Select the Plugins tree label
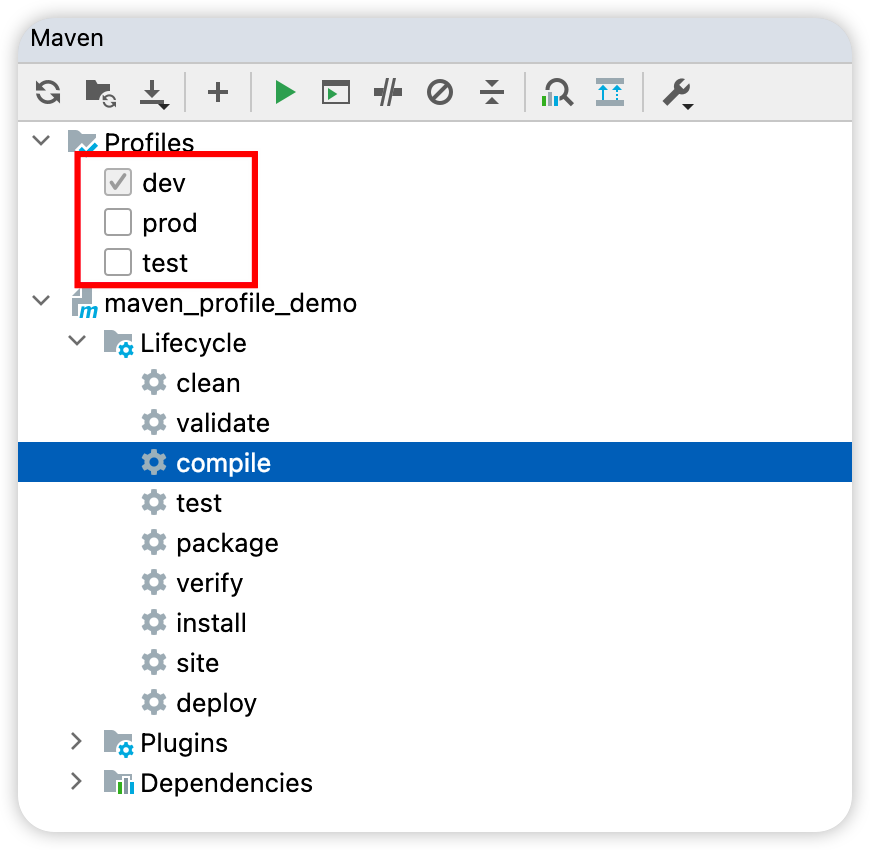 click(x=184, y=744)
